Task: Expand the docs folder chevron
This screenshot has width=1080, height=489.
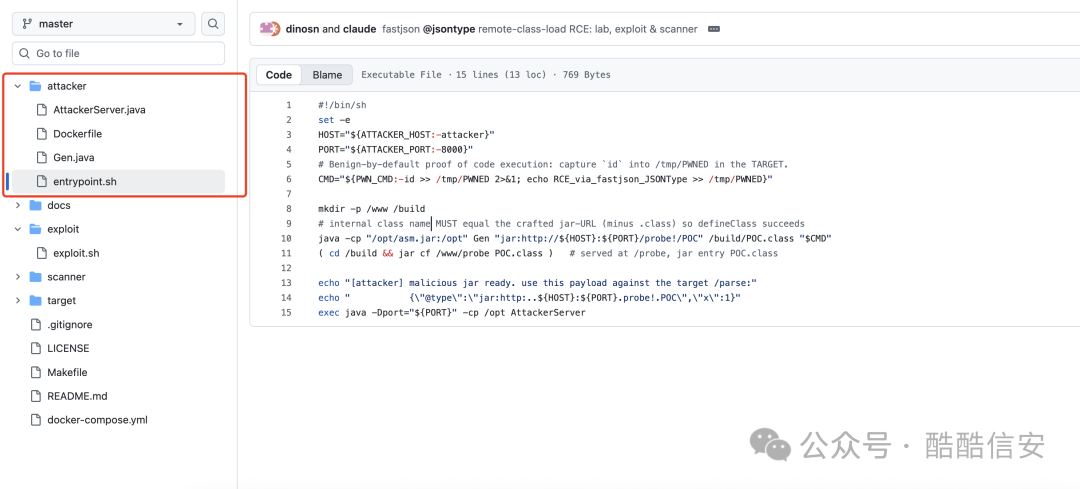Action: point(18,205)
